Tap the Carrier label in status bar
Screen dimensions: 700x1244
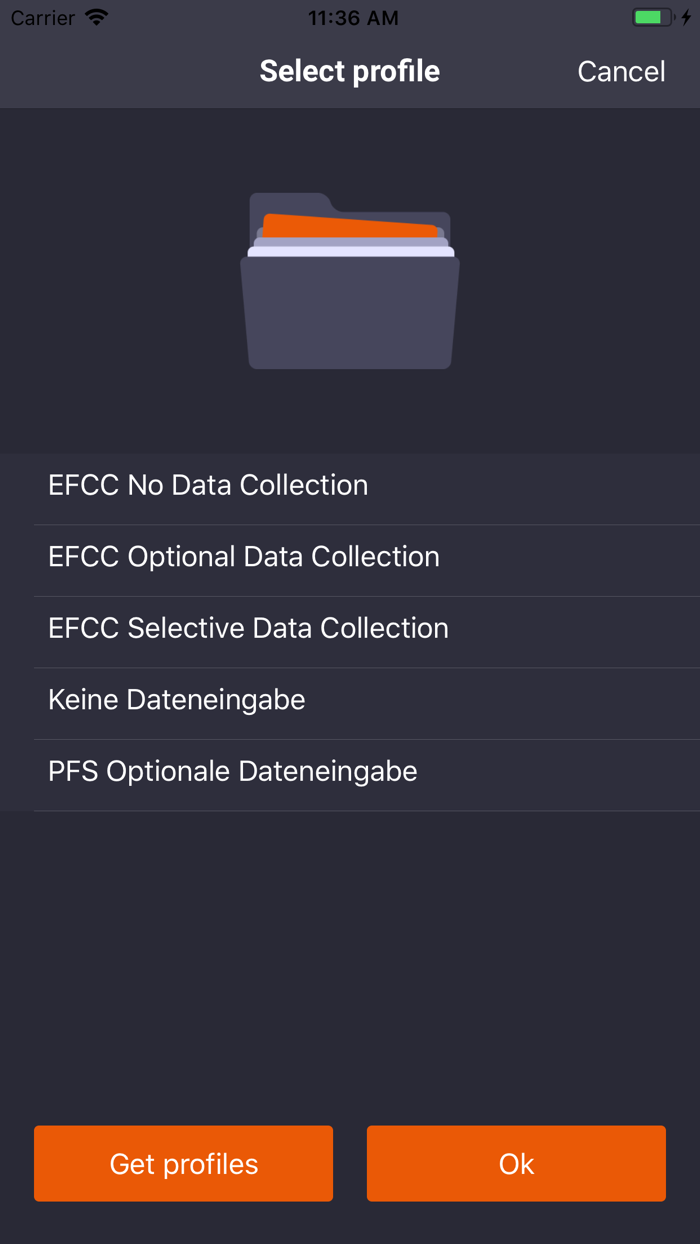[43, 18]
